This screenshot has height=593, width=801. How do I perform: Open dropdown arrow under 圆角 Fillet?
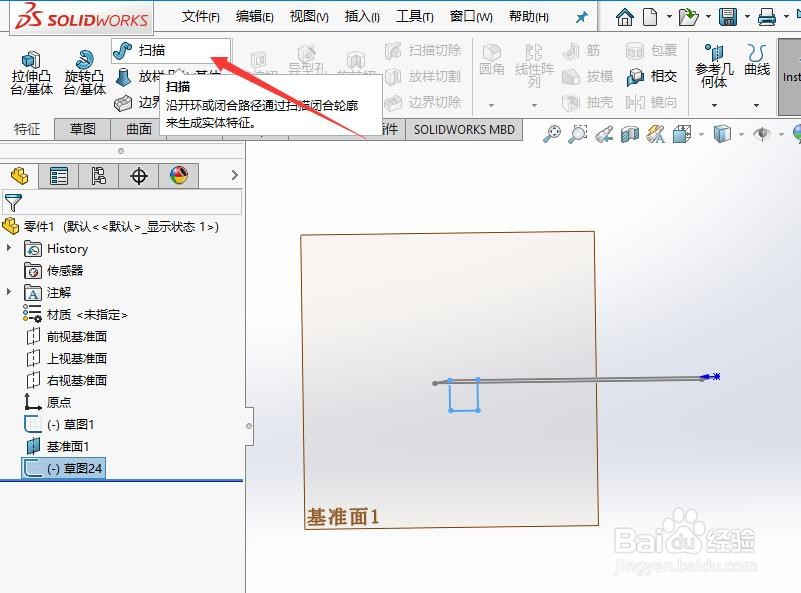coord(491,105)
